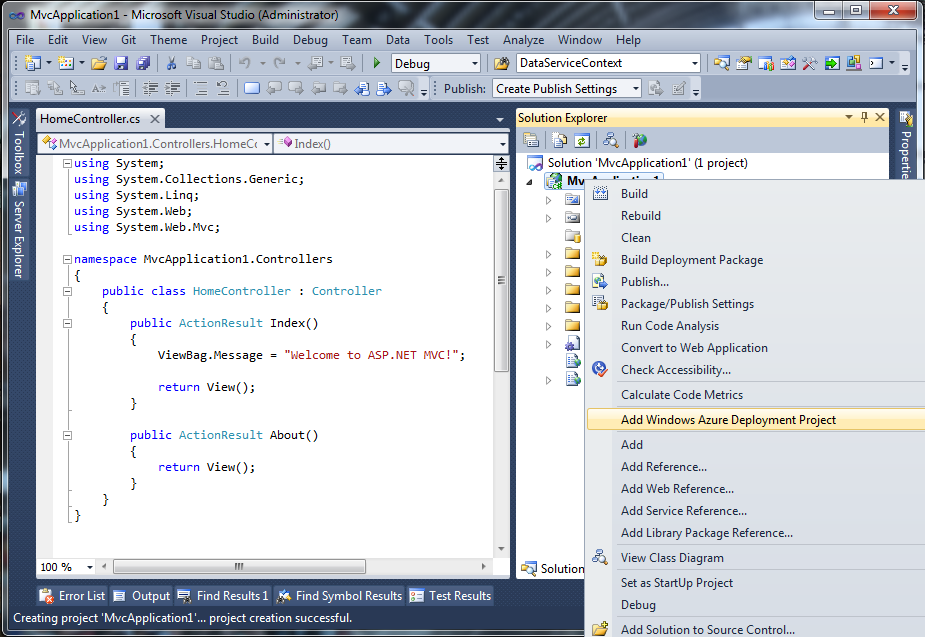Viewport: 925px width, 637px height.
Task: Click the Properties icon in Solution Explorer toolbar
Action: [x=531, y=140]
